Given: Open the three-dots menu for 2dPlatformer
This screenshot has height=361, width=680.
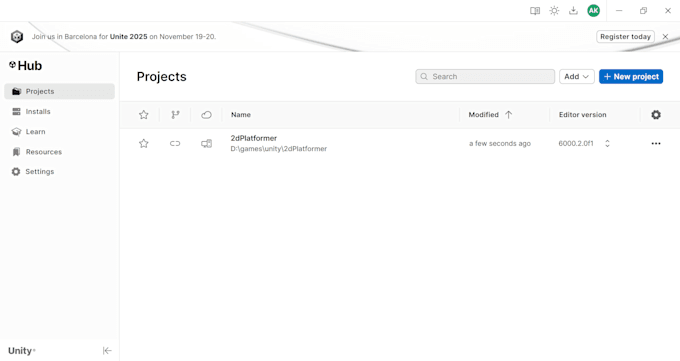Looking at the screenshot, I should coord(656,144).
